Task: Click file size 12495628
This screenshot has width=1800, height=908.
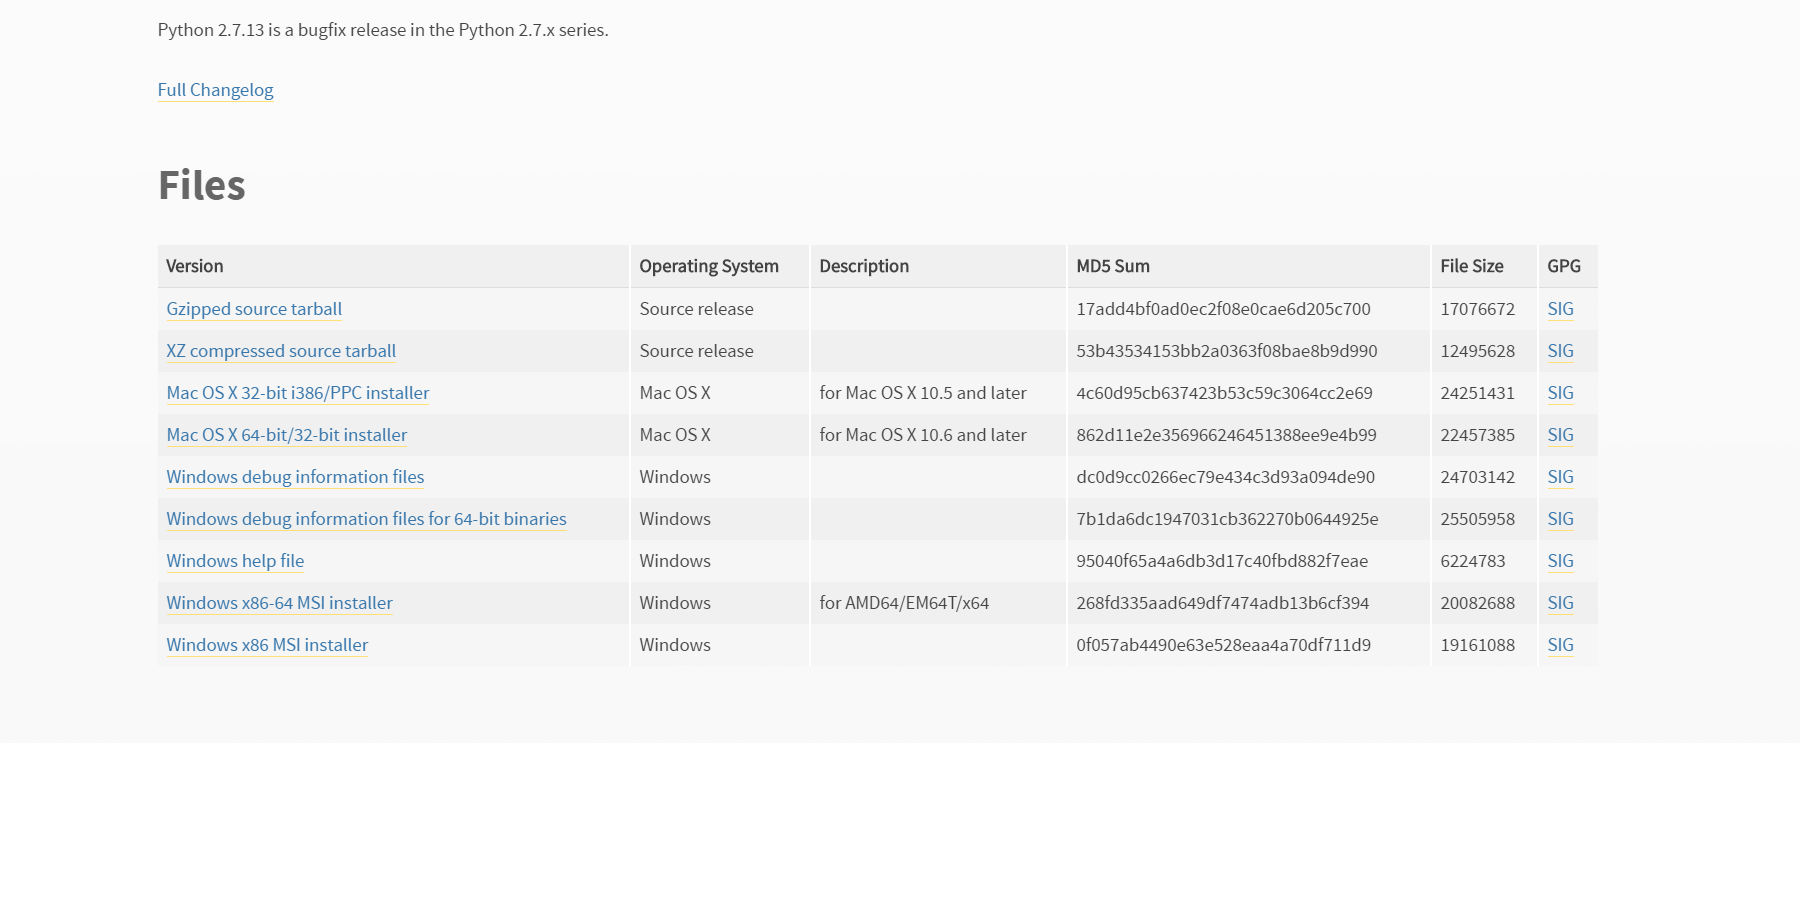Action: pos(1477,351)
